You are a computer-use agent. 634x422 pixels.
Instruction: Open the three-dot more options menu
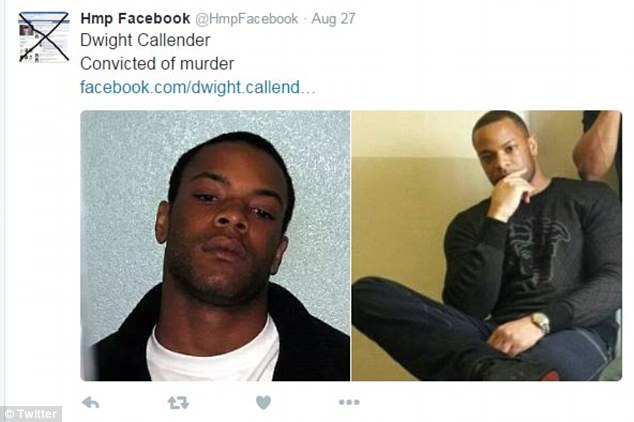pos(349,402)
